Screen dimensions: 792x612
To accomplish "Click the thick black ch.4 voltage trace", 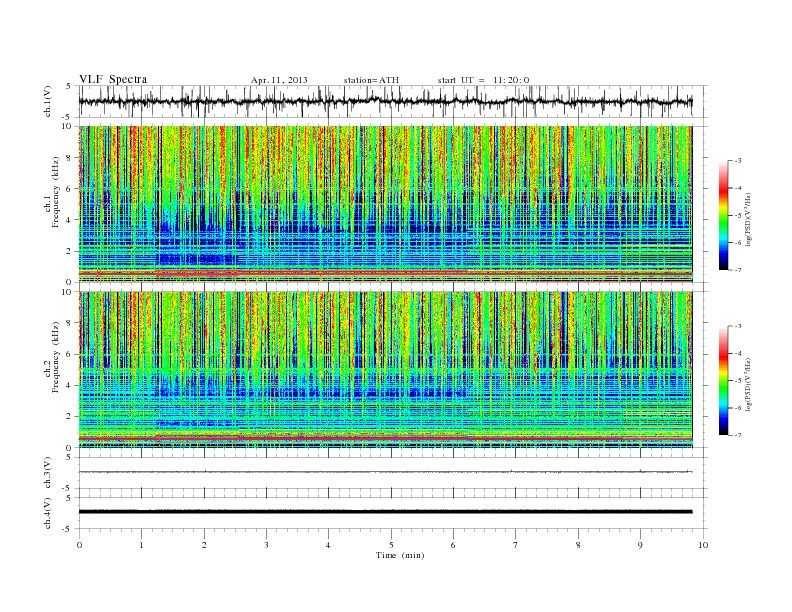I will [385, 512].
